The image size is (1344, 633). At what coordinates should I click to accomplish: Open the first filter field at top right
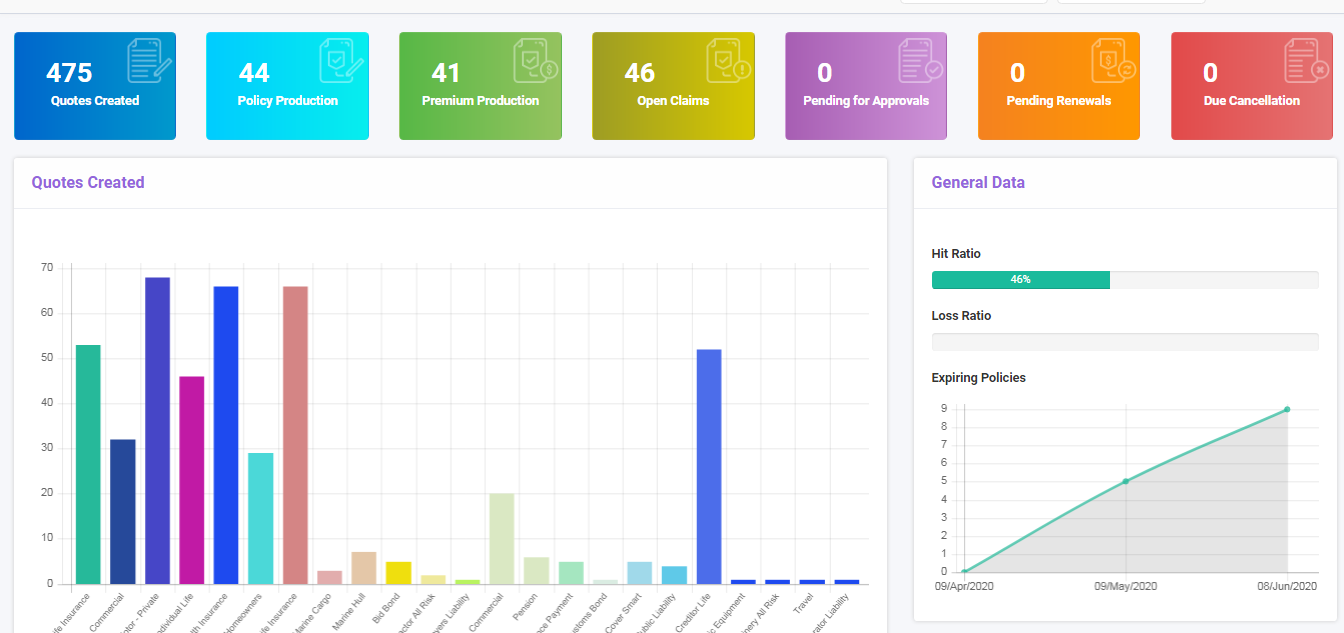click(x=972, y=4)
